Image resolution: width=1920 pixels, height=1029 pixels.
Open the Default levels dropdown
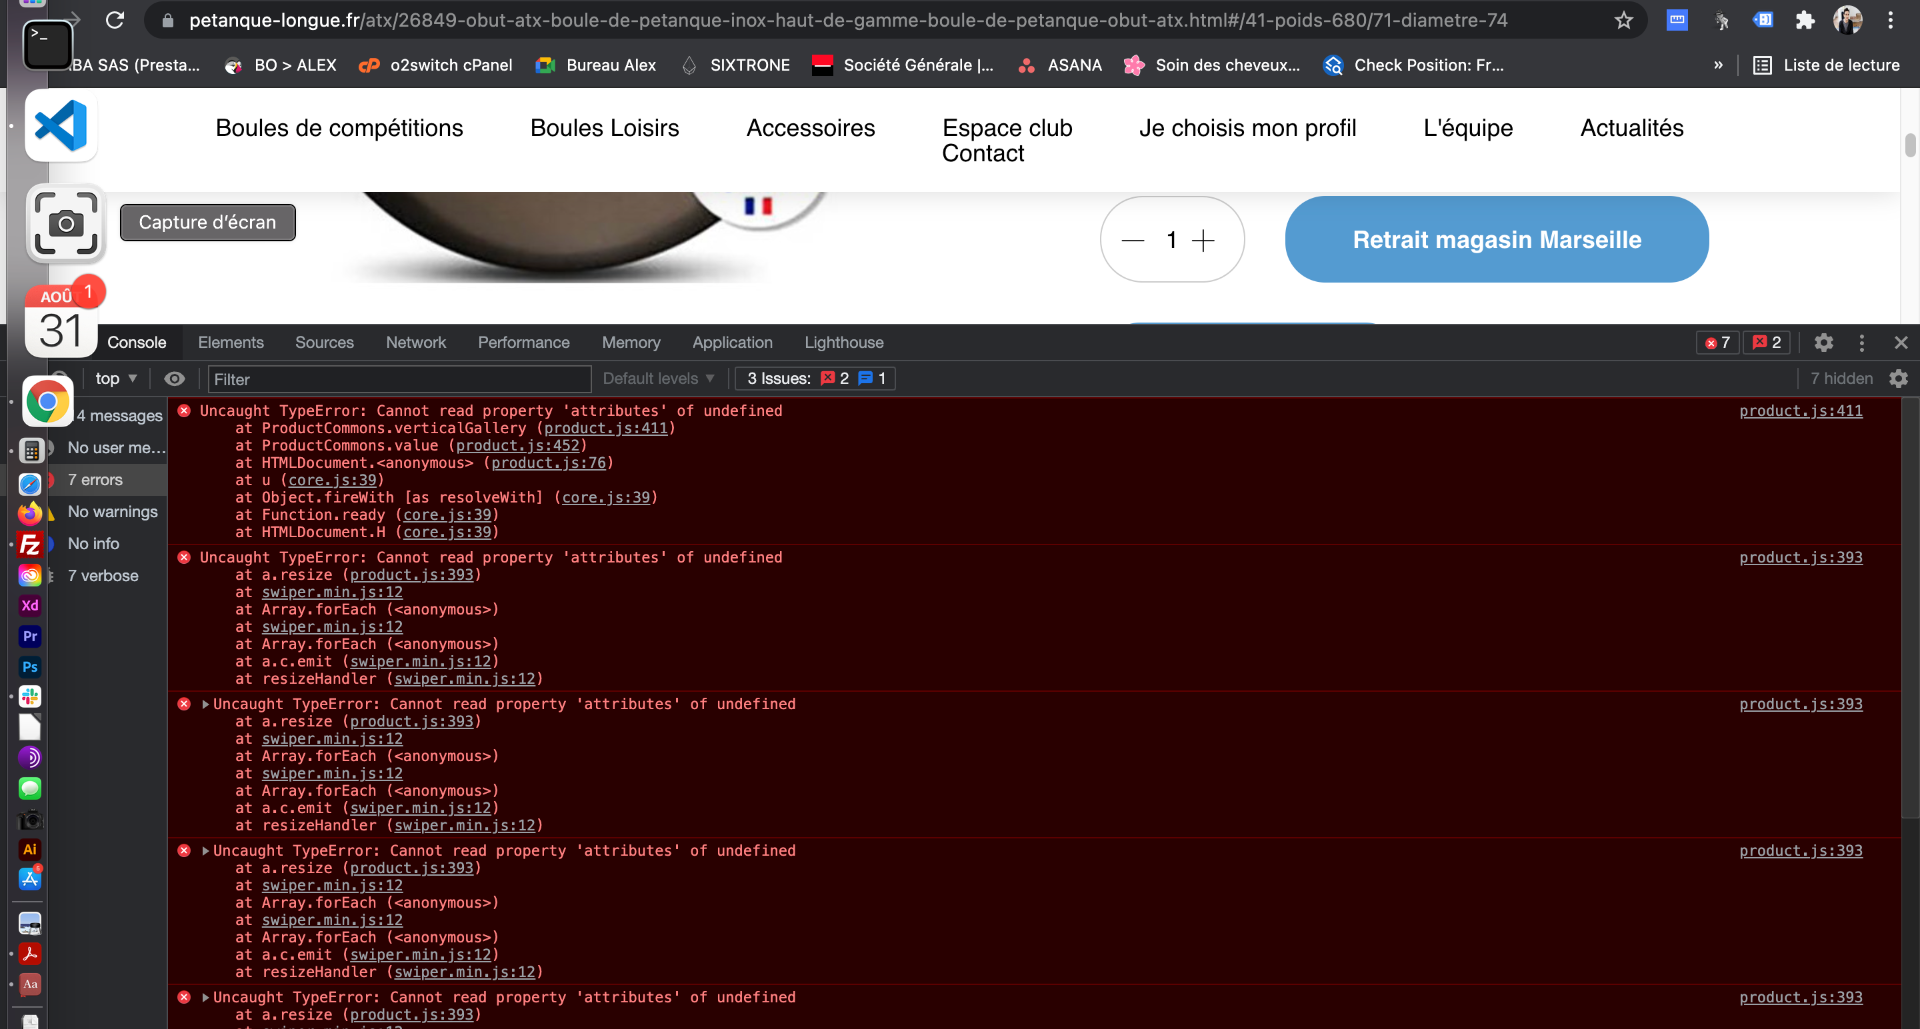(x=659, y=379)
